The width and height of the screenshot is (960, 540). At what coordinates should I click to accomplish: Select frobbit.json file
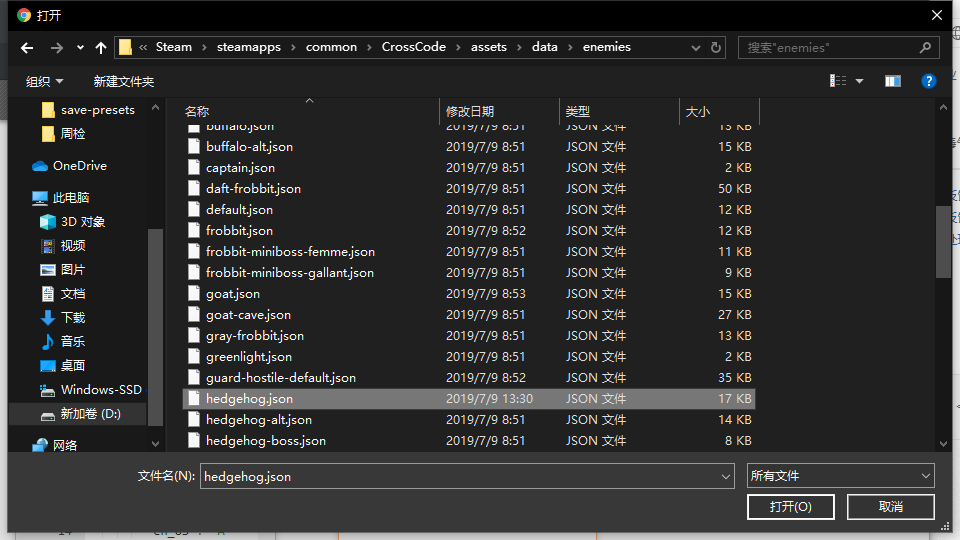[469, 231]
